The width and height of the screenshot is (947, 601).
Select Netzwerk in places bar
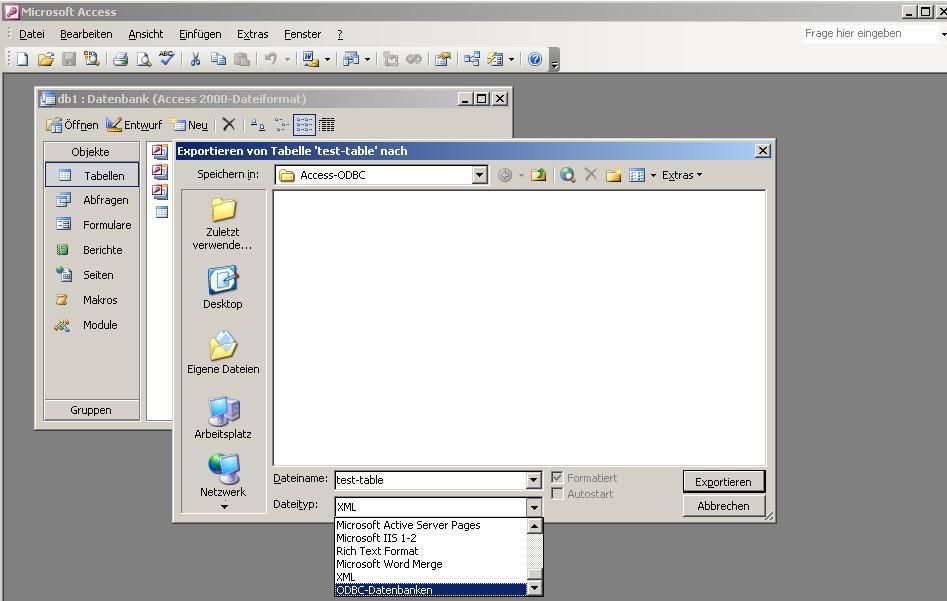click(x=223, y=476)
